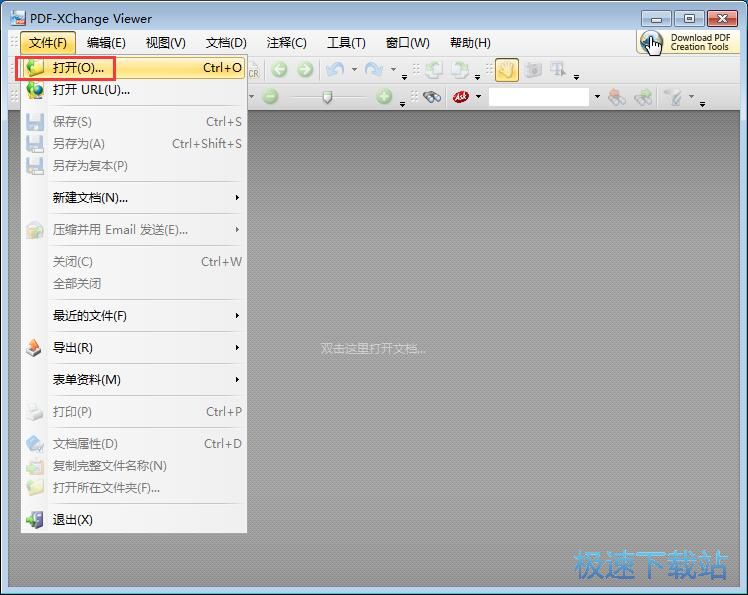Open the Undo history dropdown arrow
The height and width of the screenshot is (595, 748).
[354, 70]
